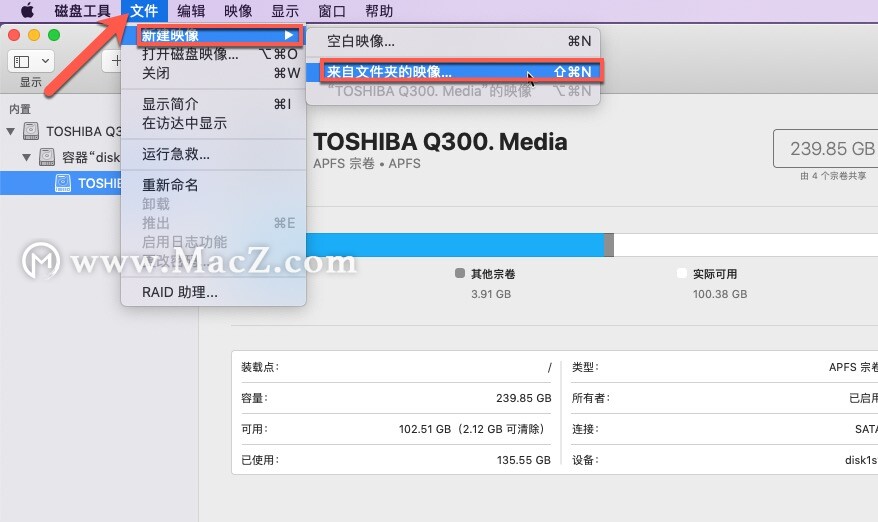This screenshot has height=522, width=878.
Task: Open the 映像 menu
Action: tap(238, 11)
